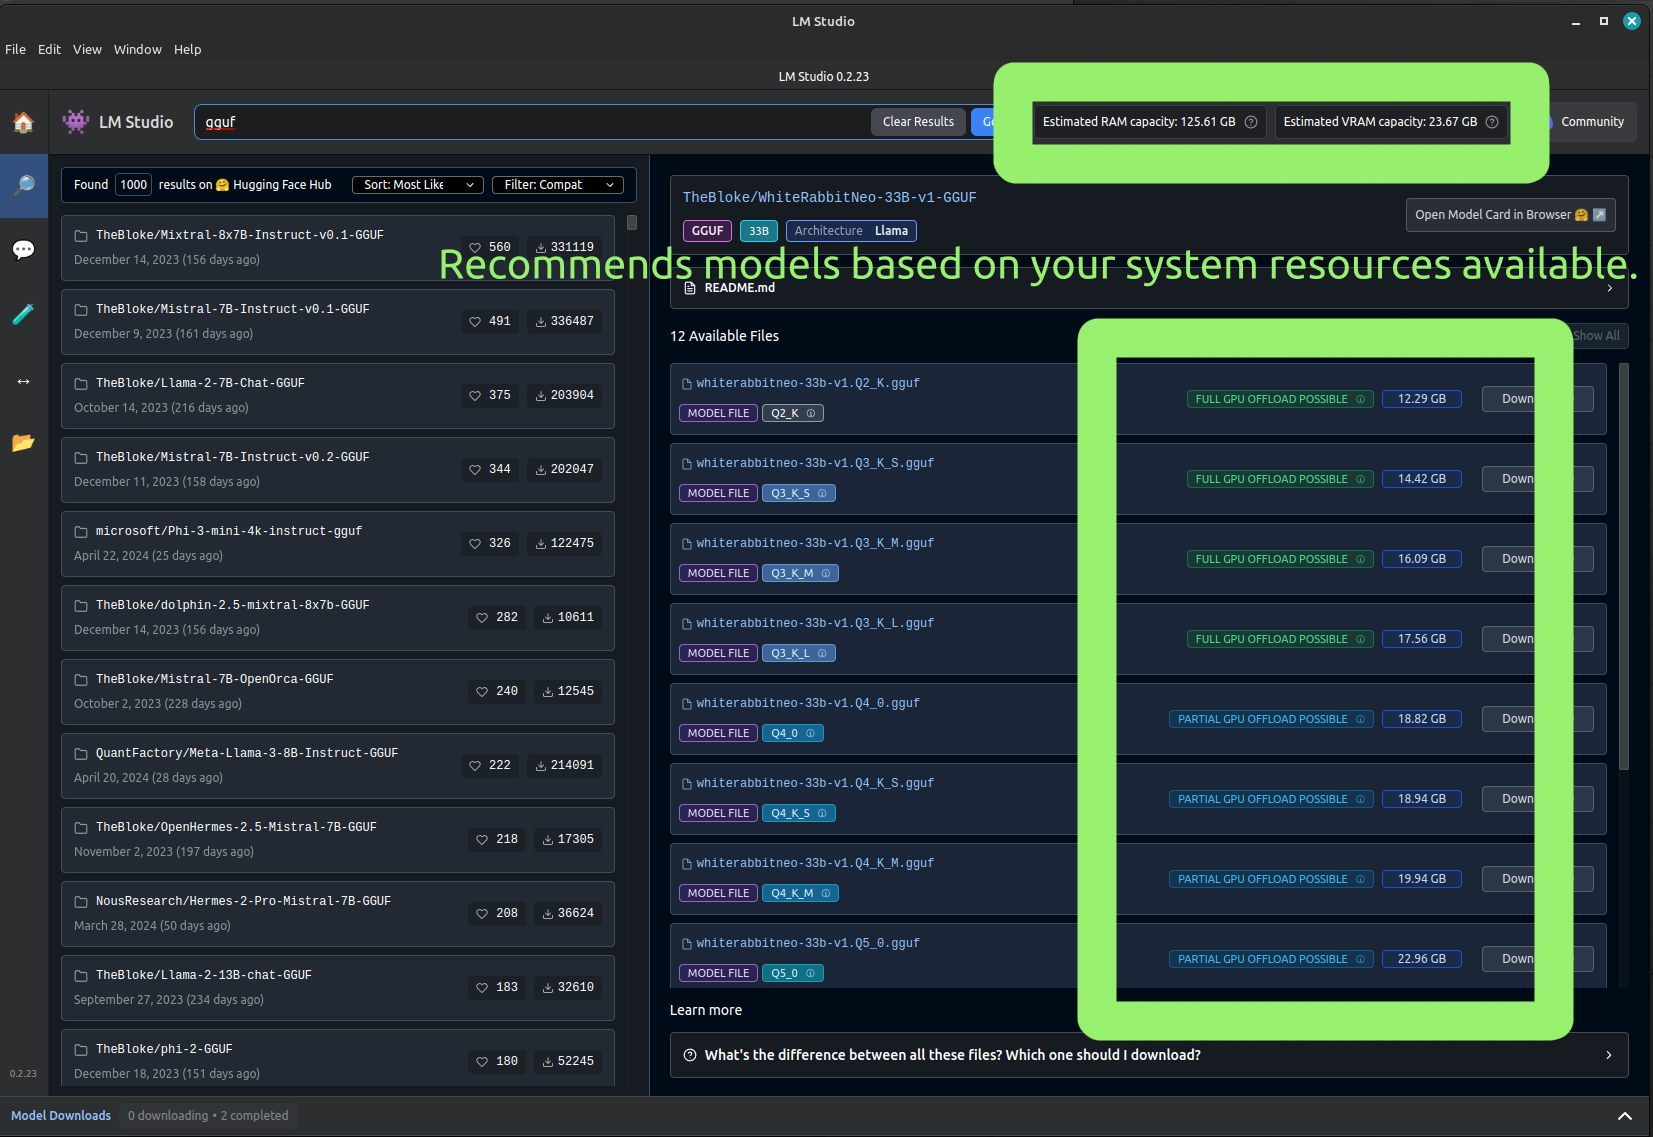Open the Filter: Compat dropdown
Viewport: 1653px width, 1137px height.
(x=557, y=185)
